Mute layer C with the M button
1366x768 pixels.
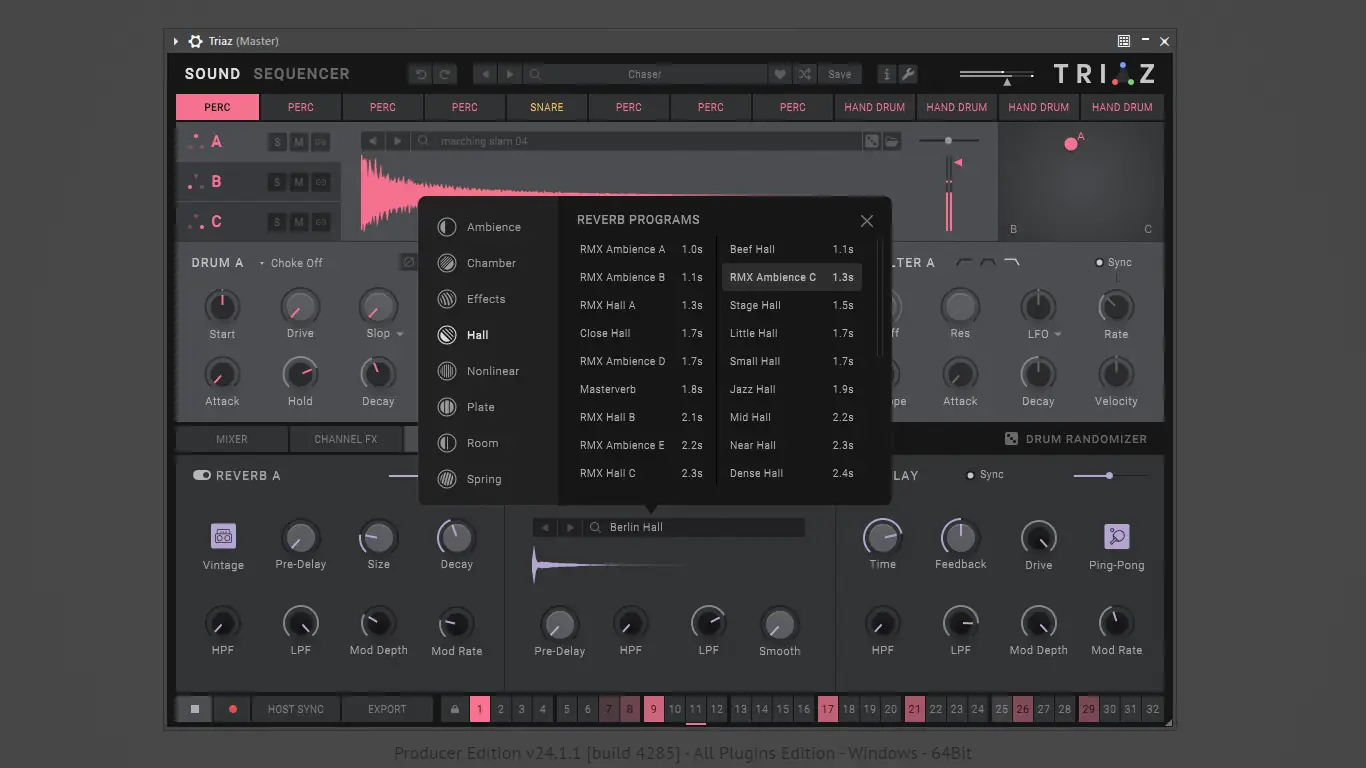click(299, 222)
